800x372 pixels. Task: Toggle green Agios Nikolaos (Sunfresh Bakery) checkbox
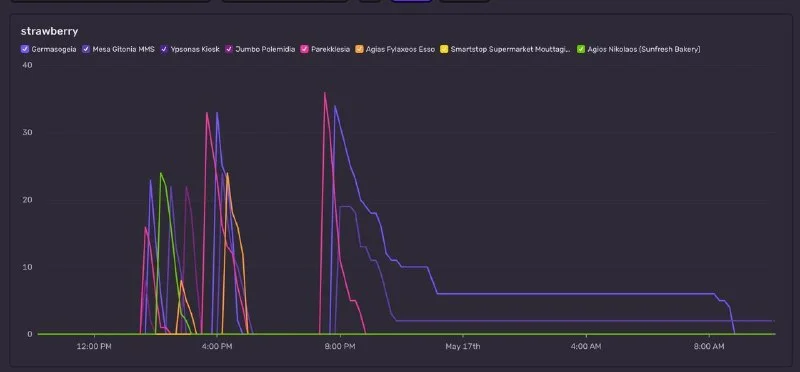[581, 49]
